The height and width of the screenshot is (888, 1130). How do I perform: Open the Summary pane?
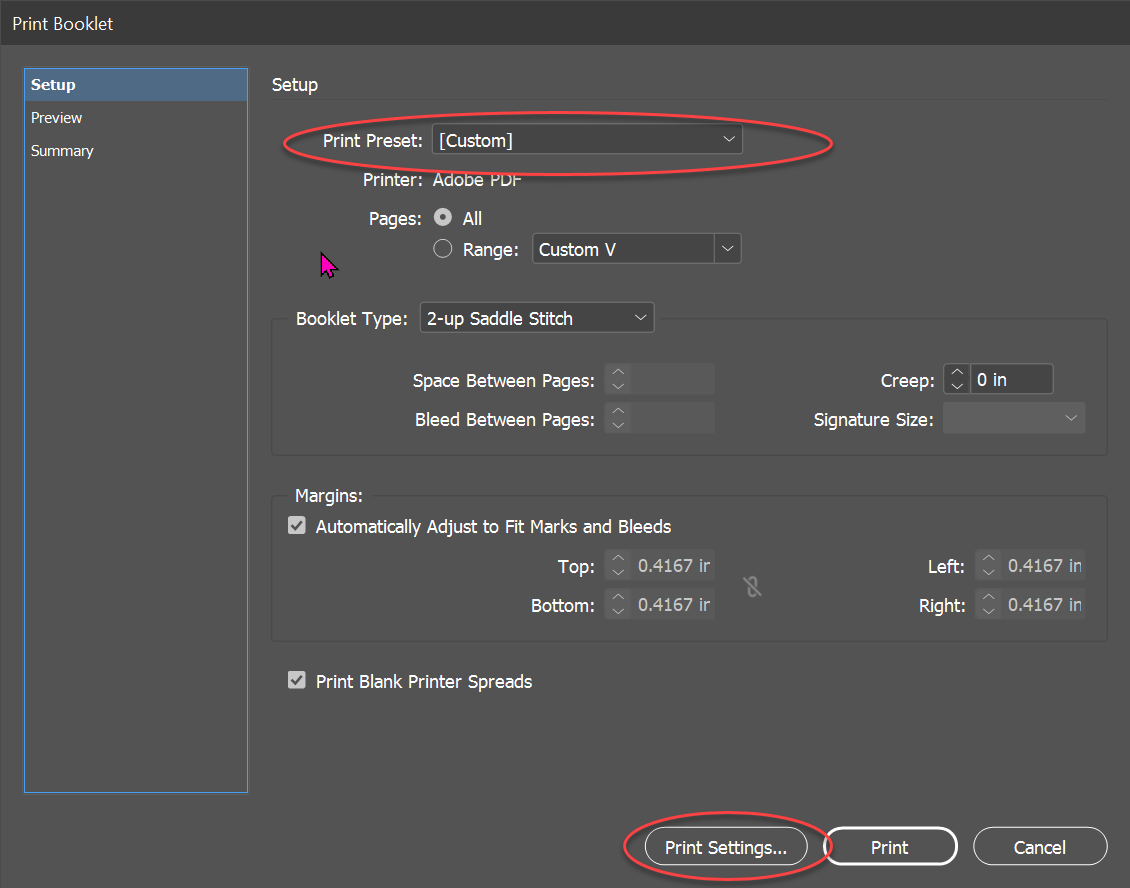tap(62, 150)
